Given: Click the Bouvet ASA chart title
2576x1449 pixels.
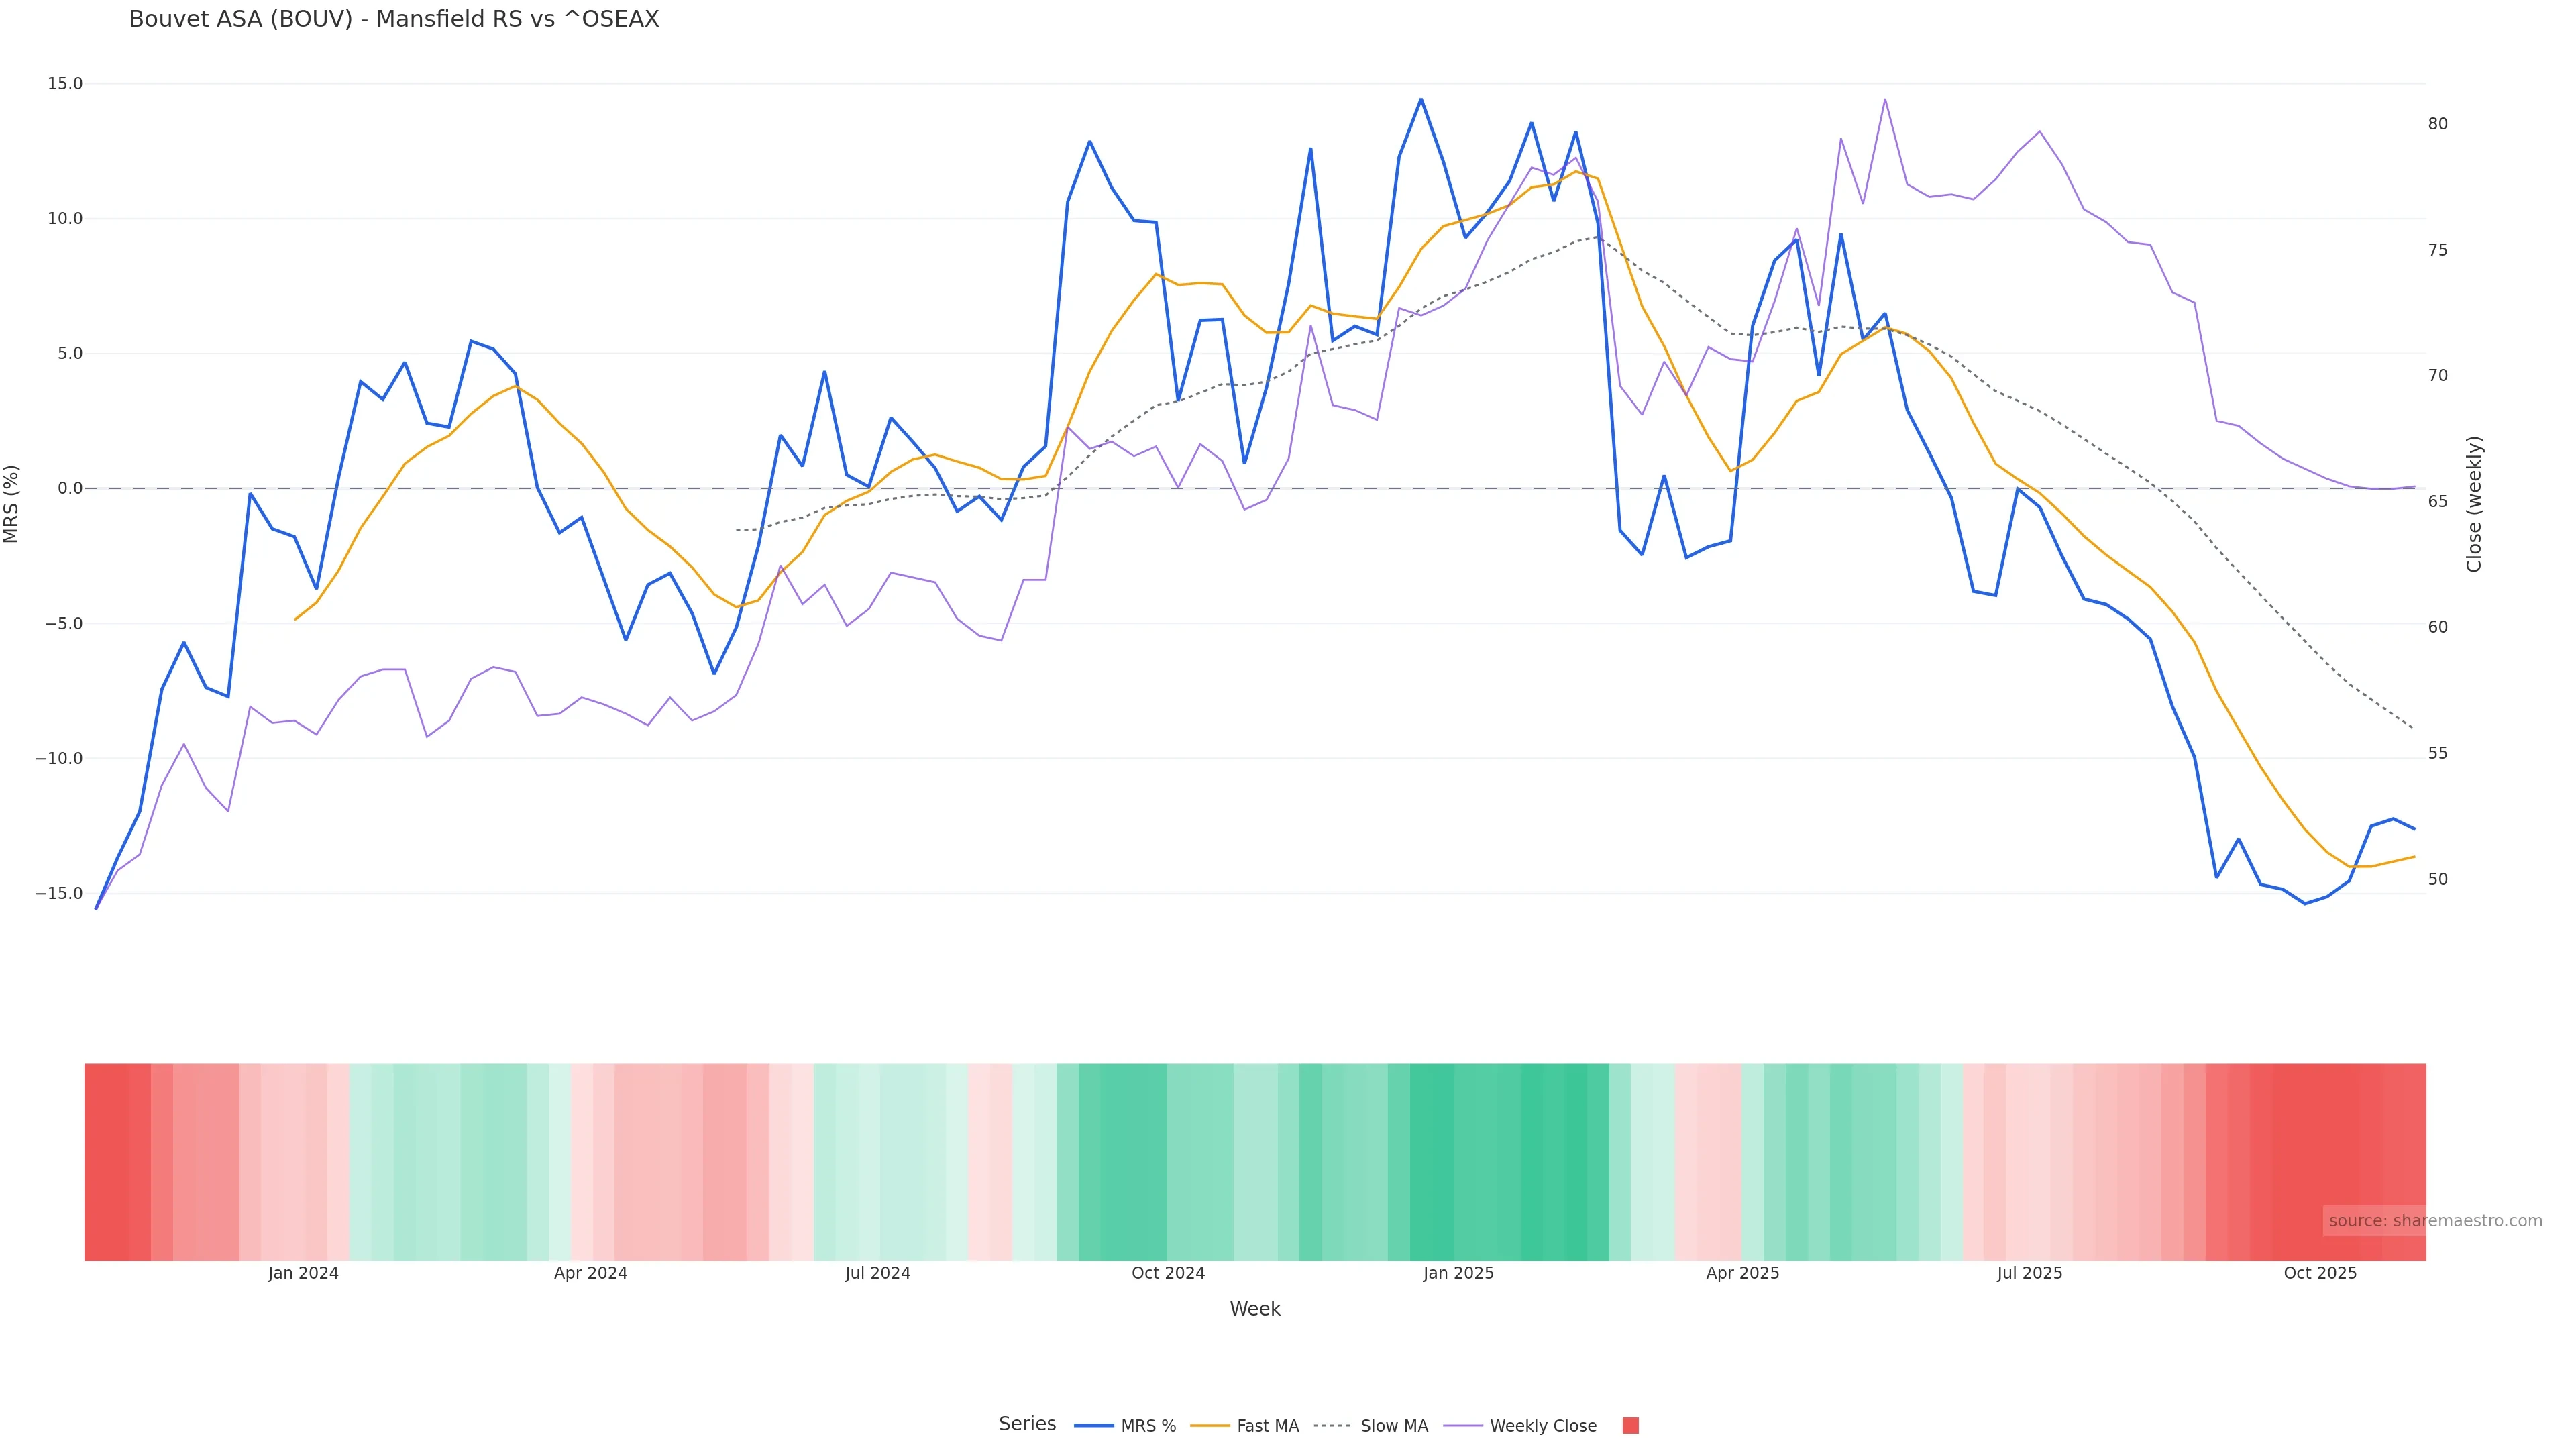Looking at the screenshot, I should point(394,20).
